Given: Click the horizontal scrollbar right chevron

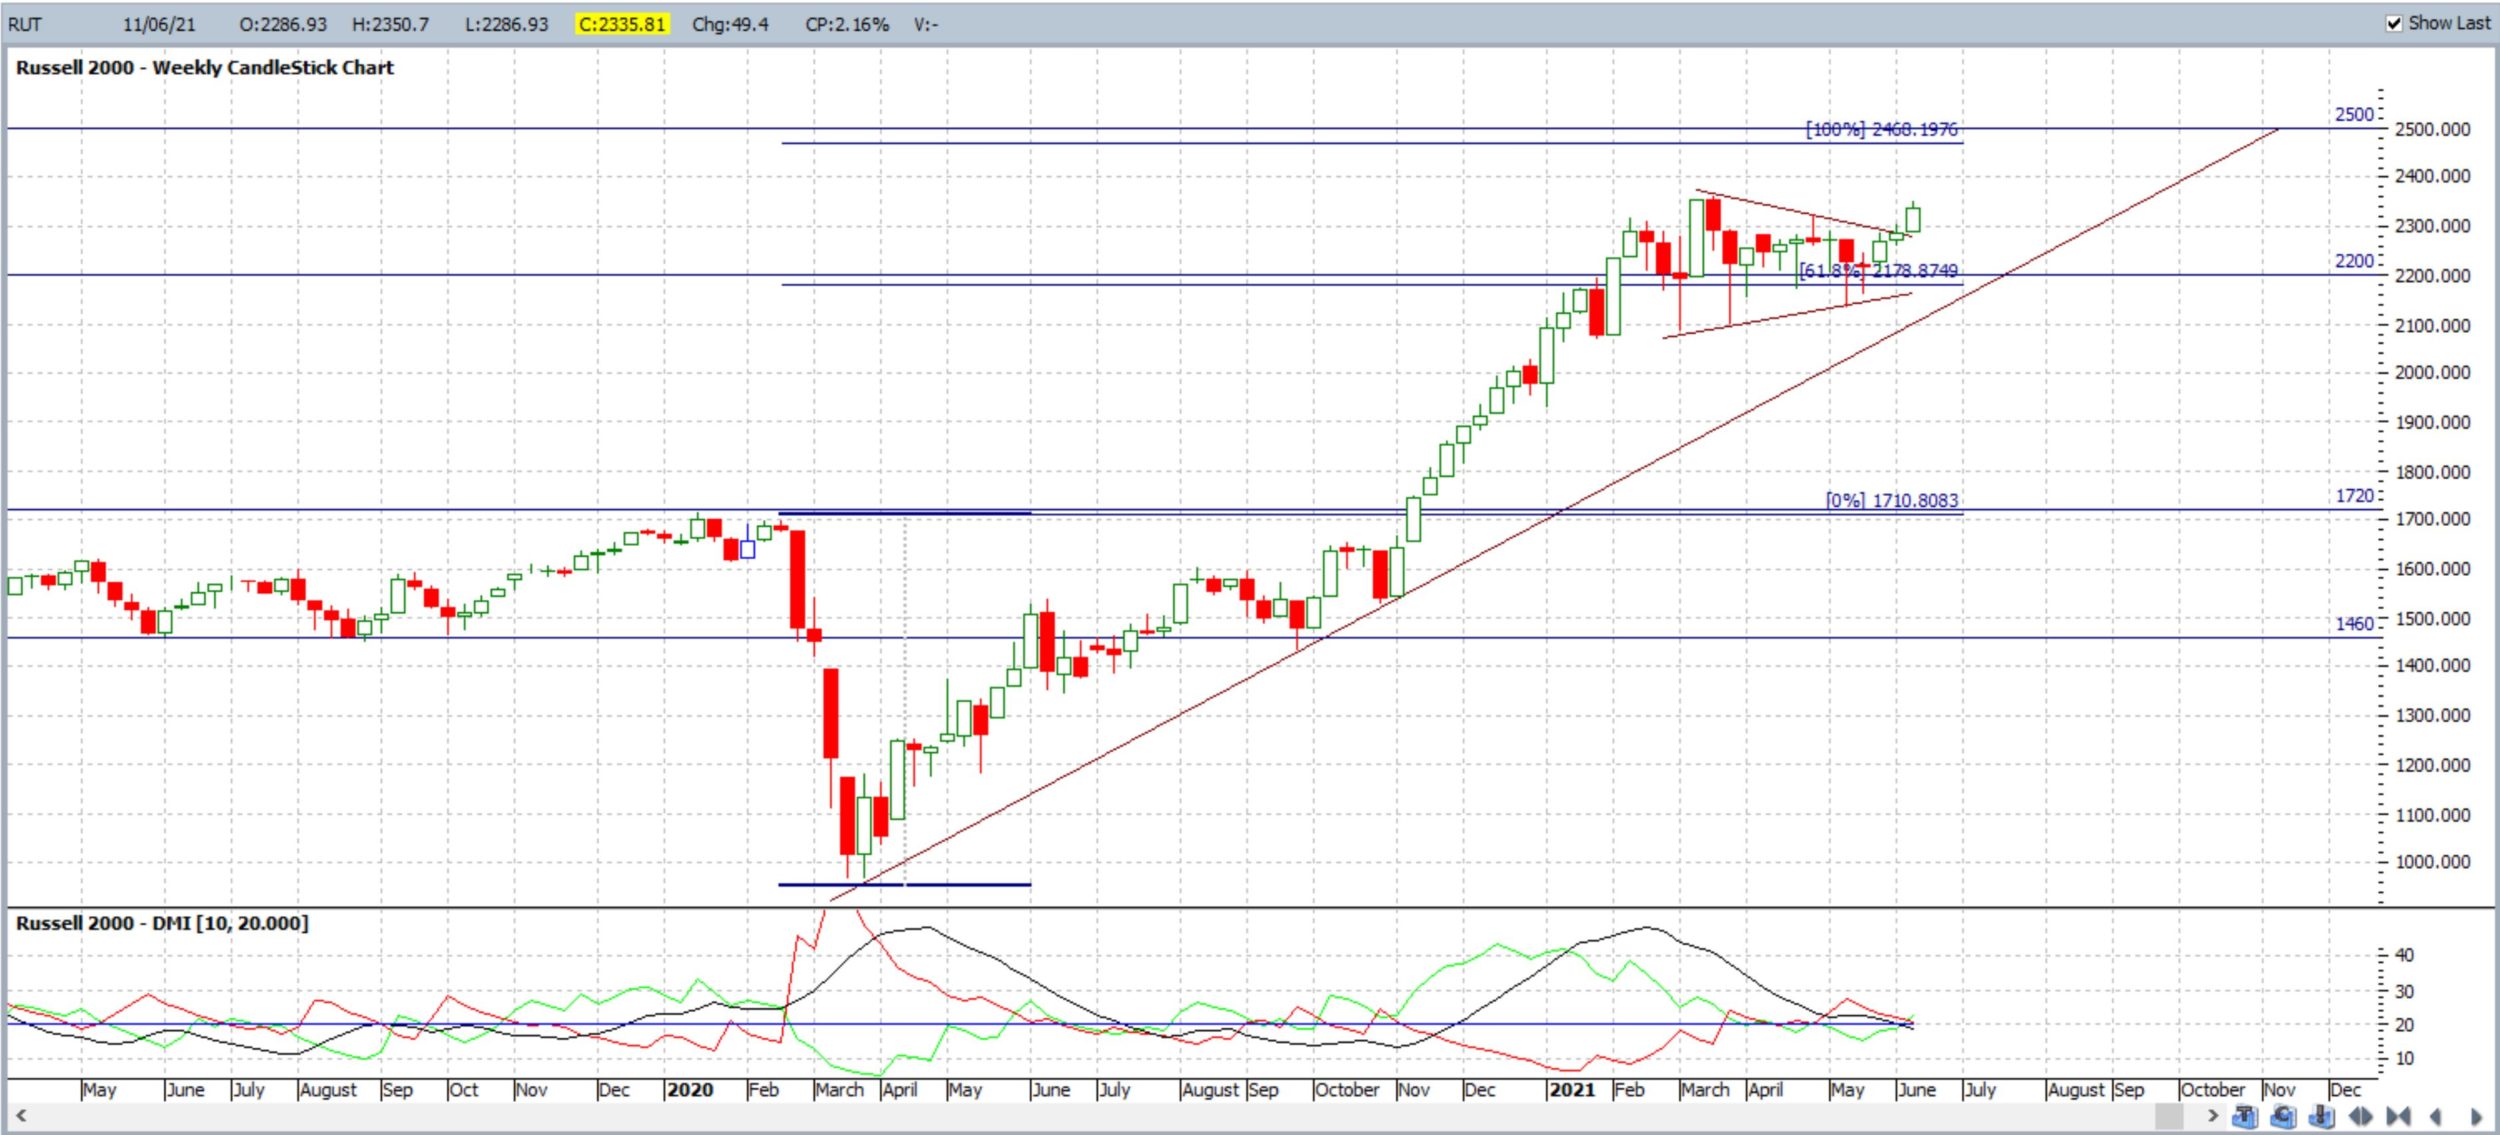Looking at the screenshot, I should 2213,1116.
